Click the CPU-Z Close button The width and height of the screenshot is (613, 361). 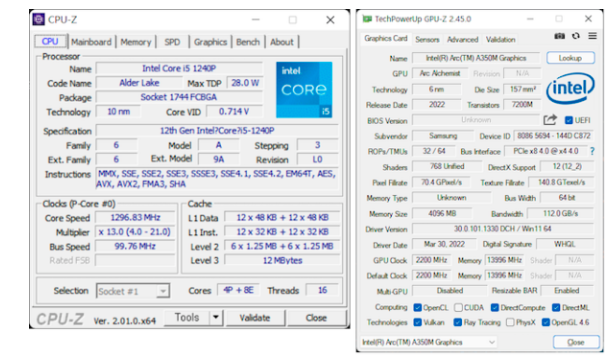316,318
